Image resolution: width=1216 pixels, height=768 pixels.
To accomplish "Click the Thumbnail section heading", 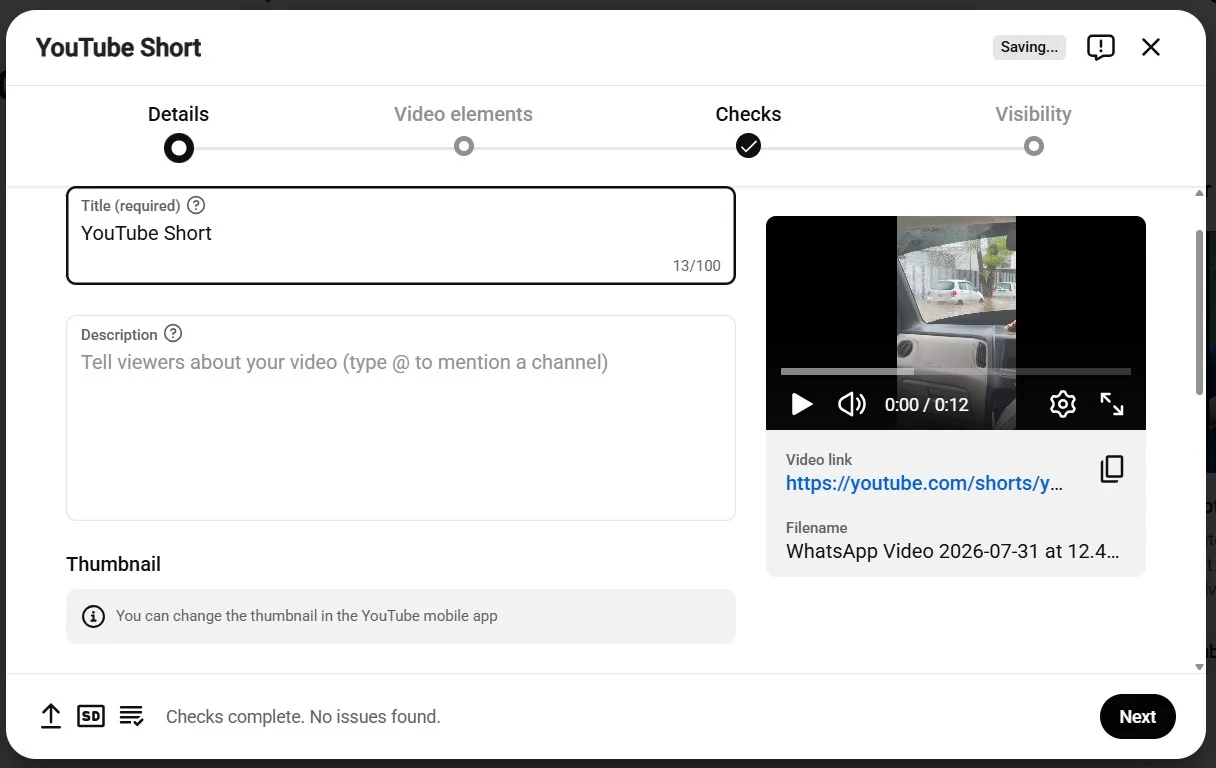I will (114, 564).
